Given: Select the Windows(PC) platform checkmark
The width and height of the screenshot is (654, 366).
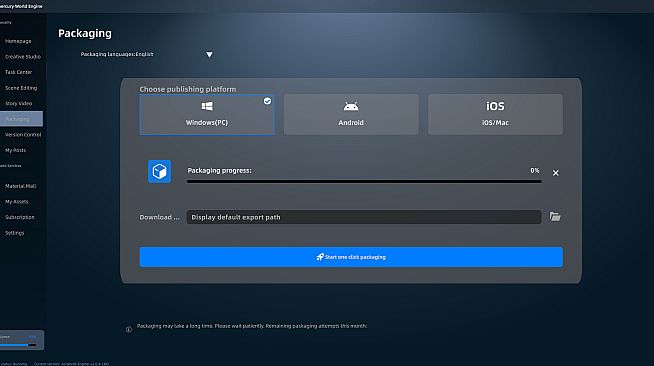Looking at the screenshot, I should point(267,101).
